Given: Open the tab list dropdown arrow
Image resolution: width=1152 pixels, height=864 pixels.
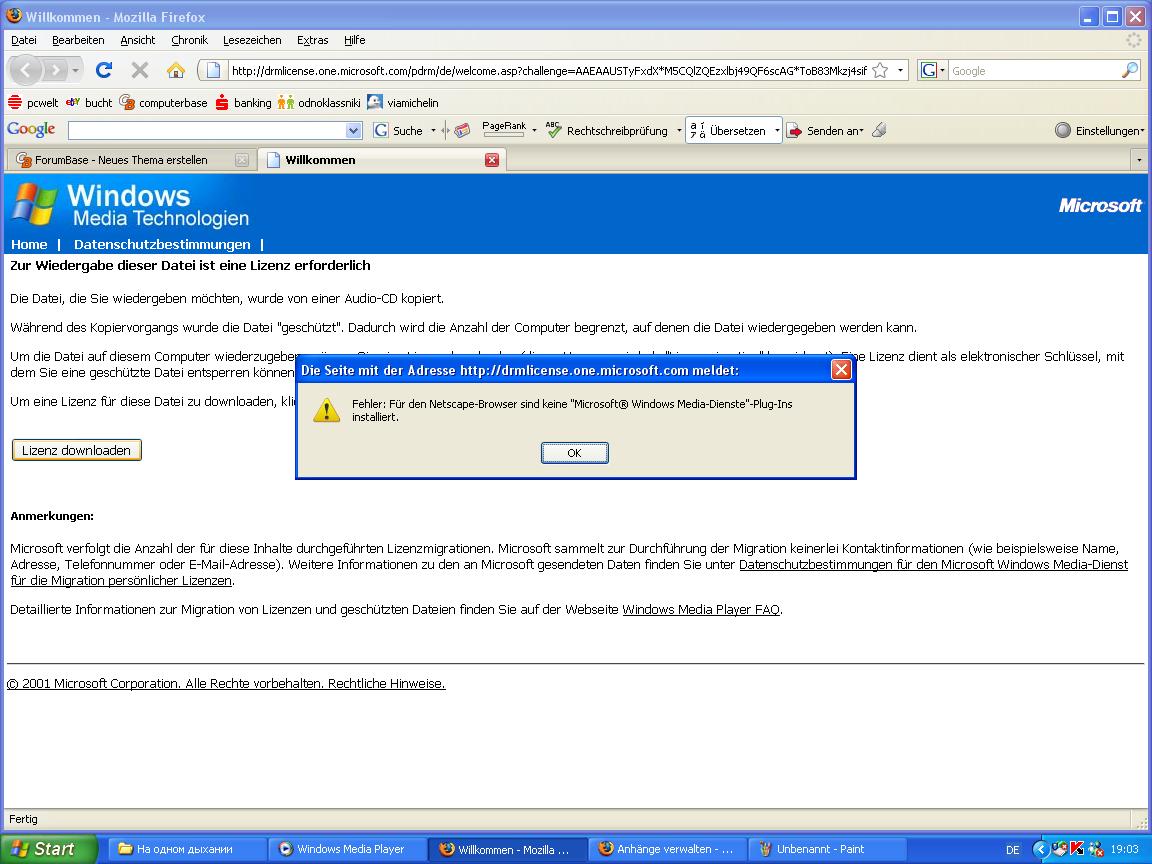Looking at the screenshot, I should pyautogui.click(x=1140, y=160).
